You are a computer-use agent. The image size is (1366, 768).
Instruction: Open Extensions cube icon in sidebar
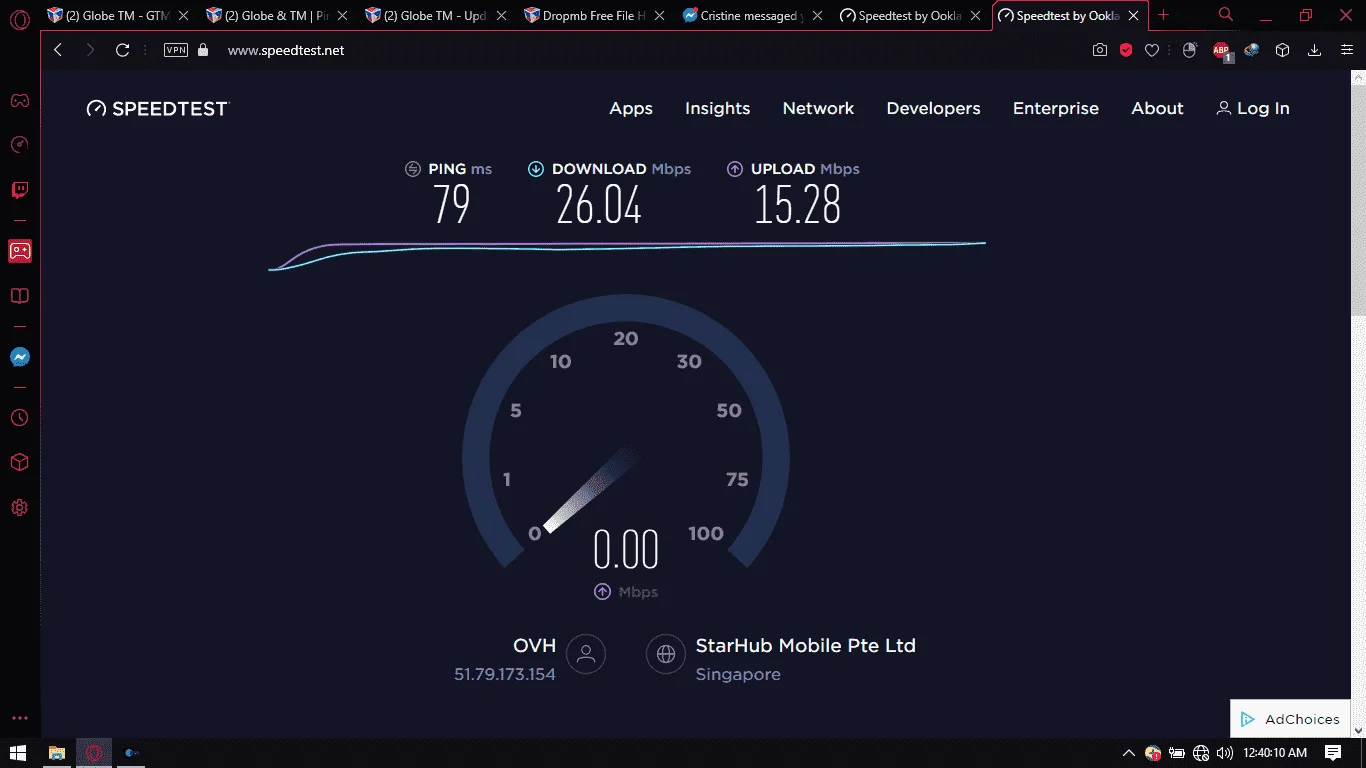tap(19, 463)
